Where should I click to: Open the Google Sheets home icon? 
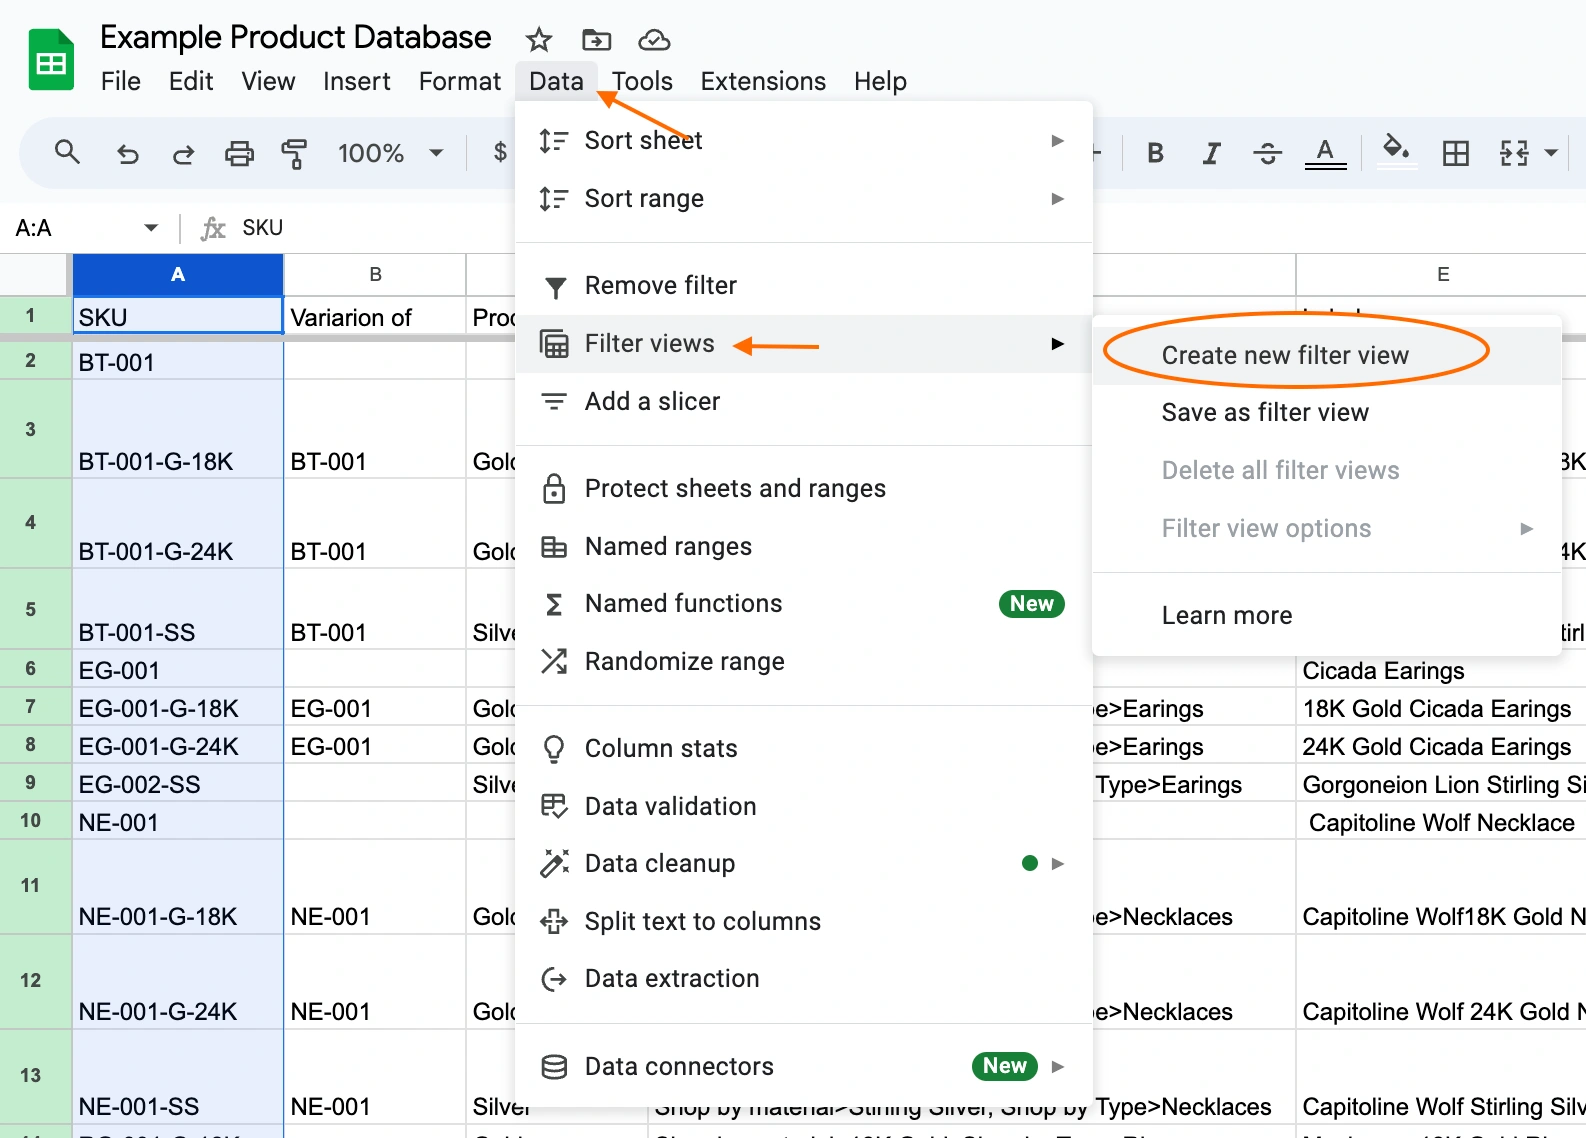tap(50, 60)
